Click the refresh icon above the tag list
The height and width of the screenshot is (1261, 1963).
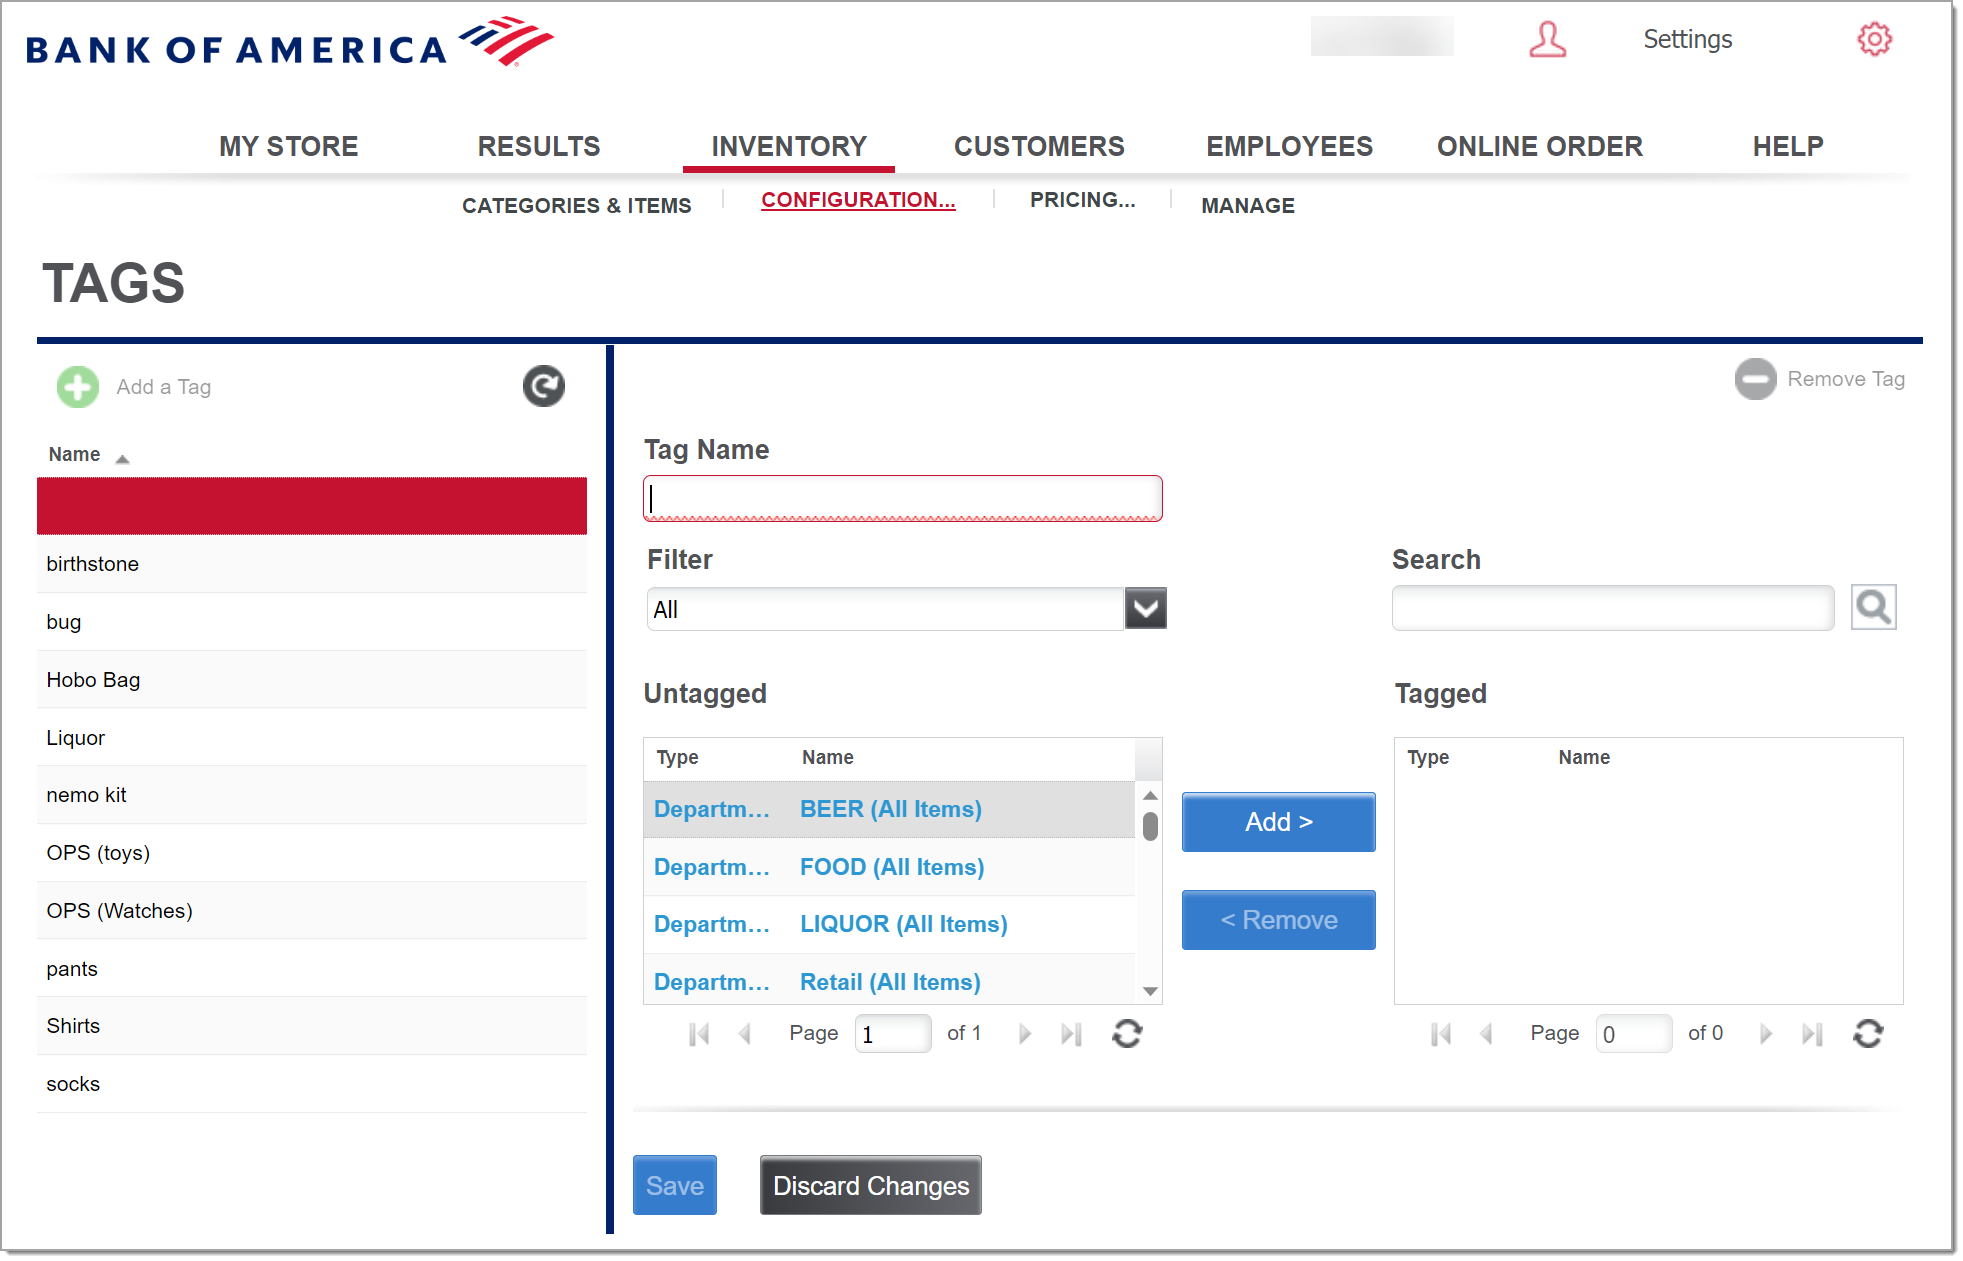coord(544,386)
